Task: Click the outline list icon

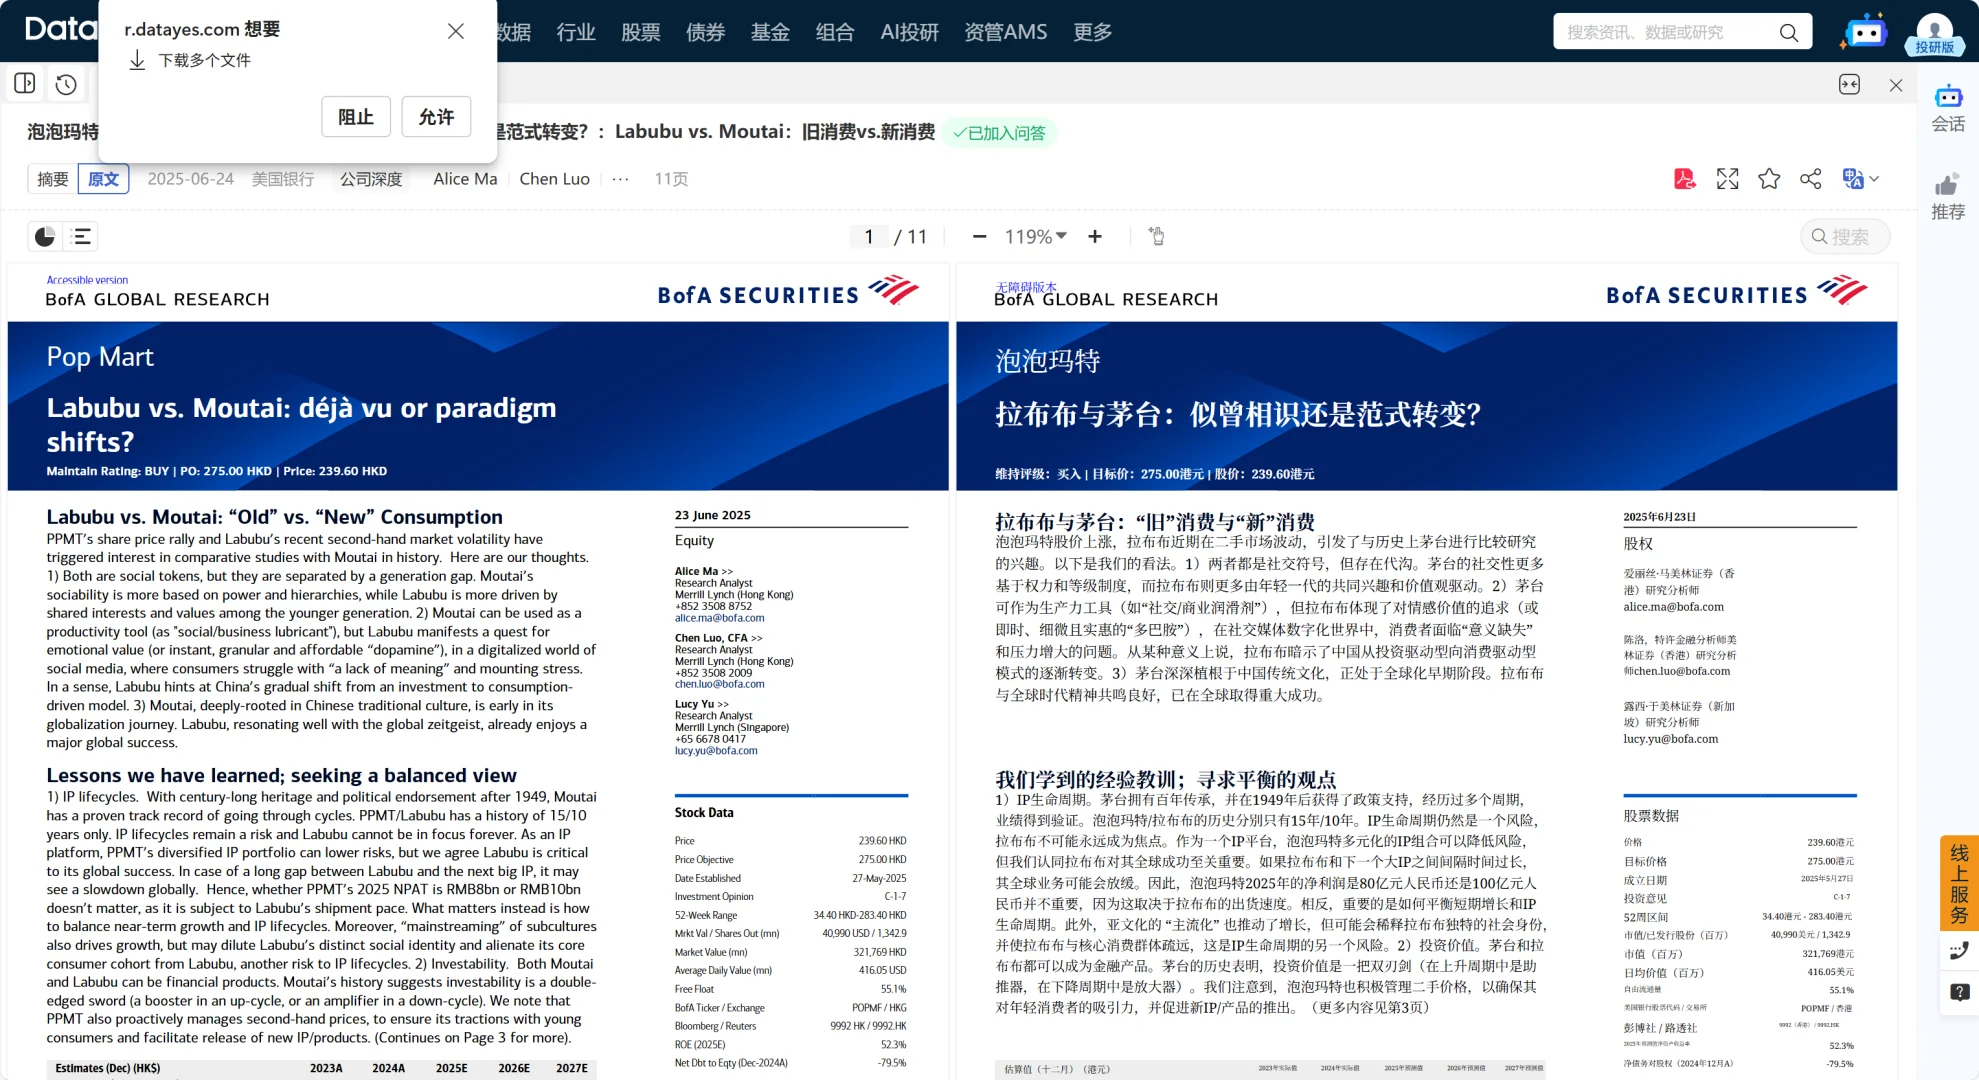Action: [x=82, y=236]
